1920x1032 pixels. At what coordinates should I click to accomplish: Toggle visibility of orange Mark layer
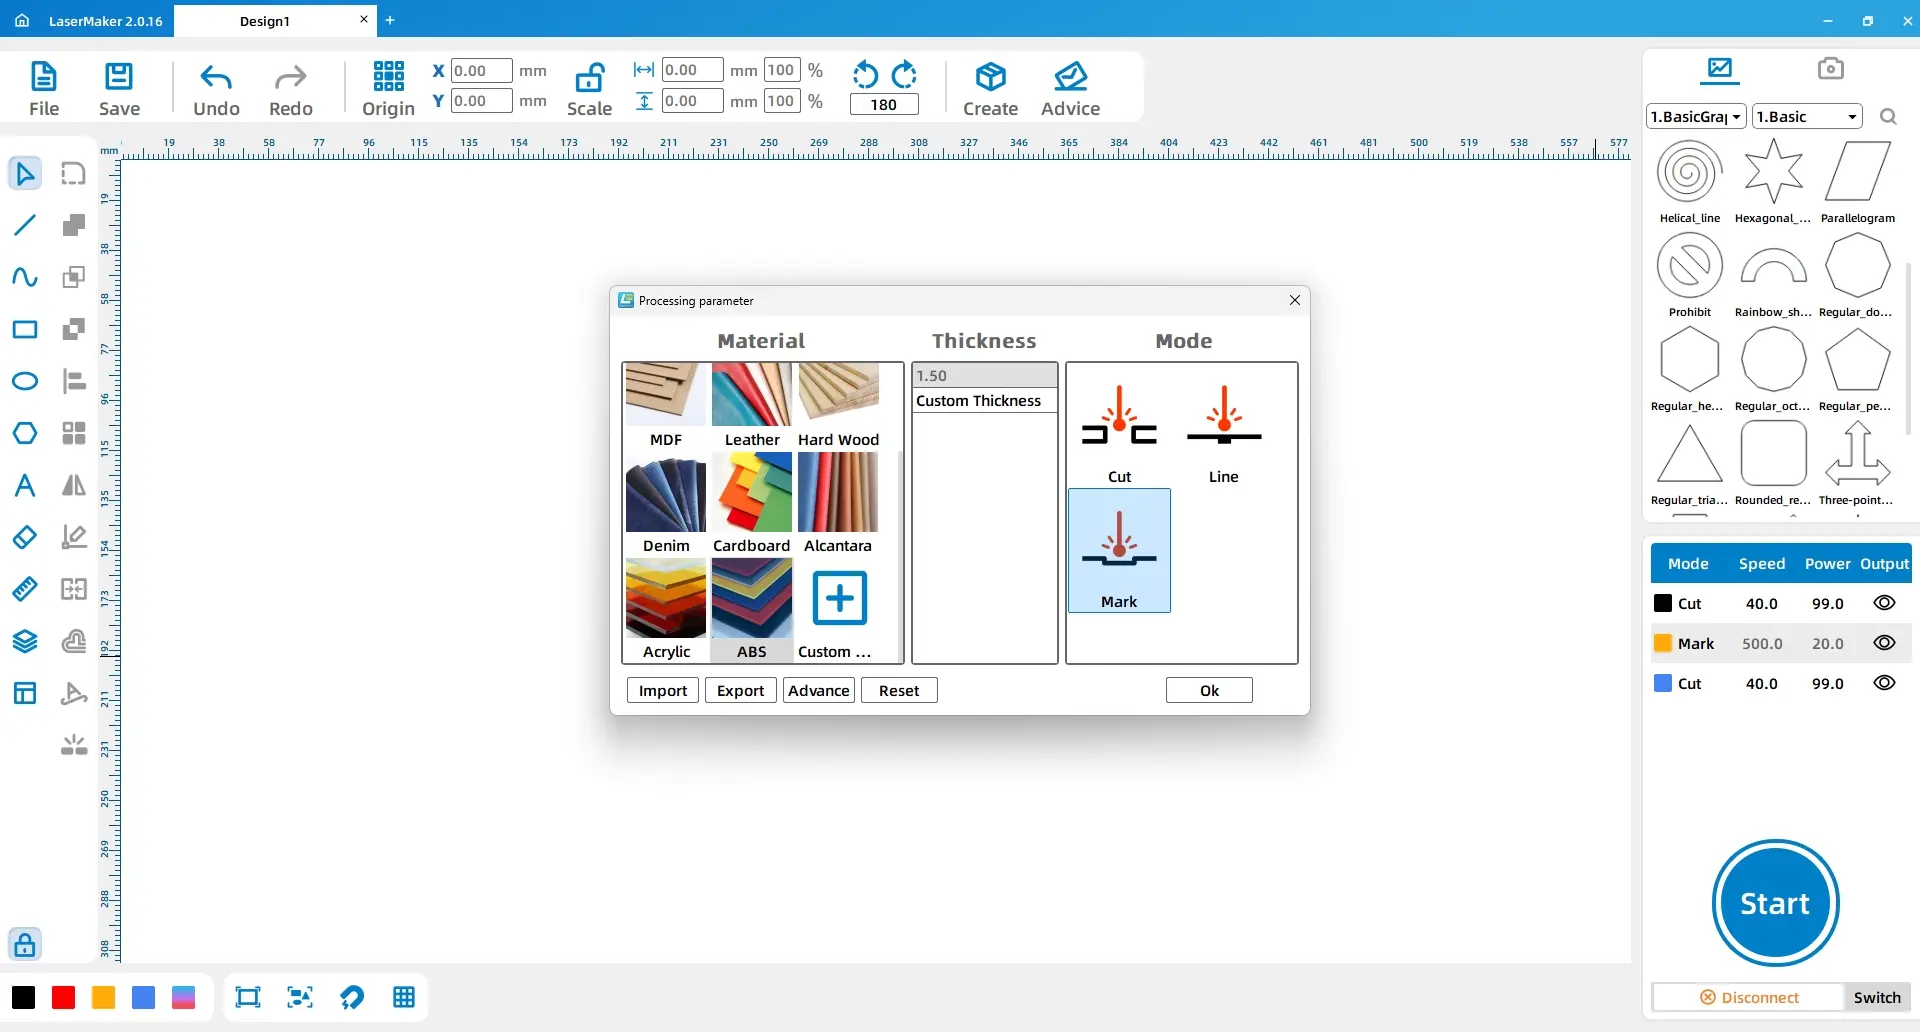point(1884,643)
